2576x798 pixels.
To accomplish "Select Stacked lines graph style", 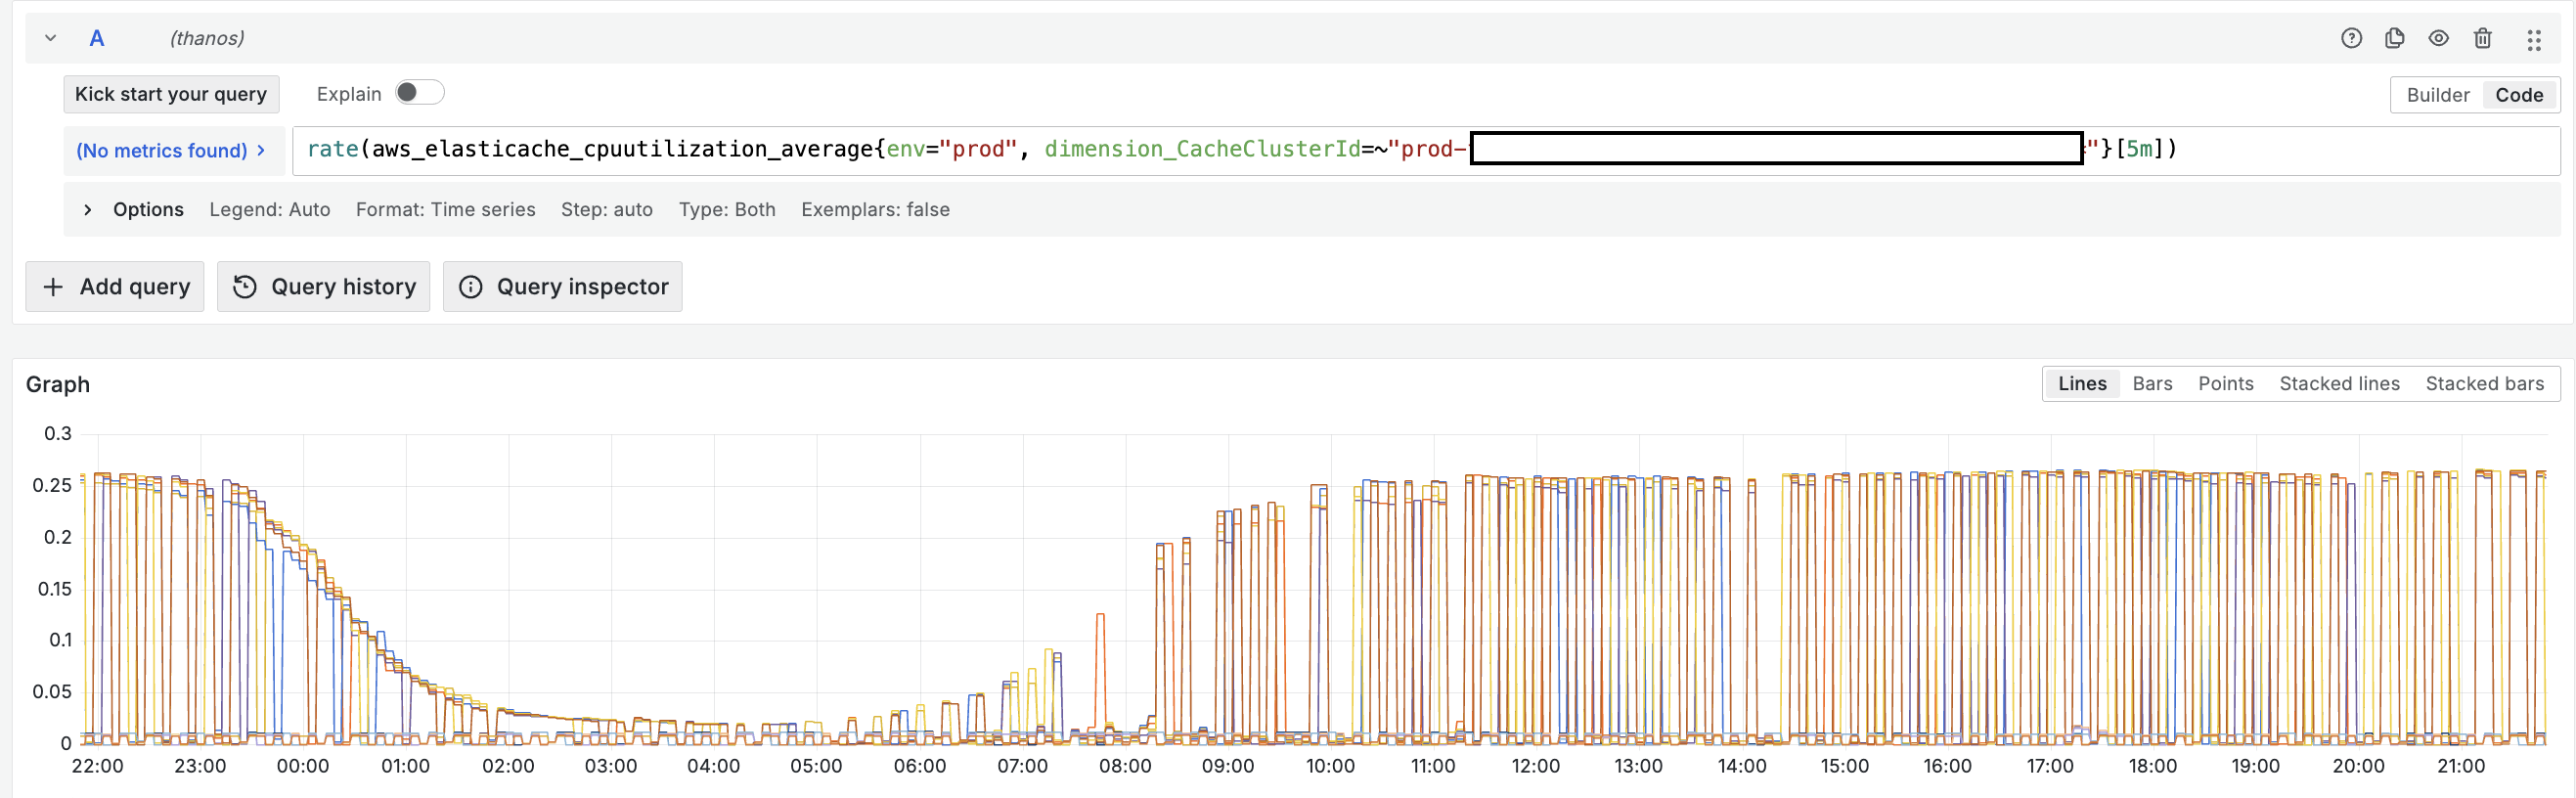I will click(2338, 384).
